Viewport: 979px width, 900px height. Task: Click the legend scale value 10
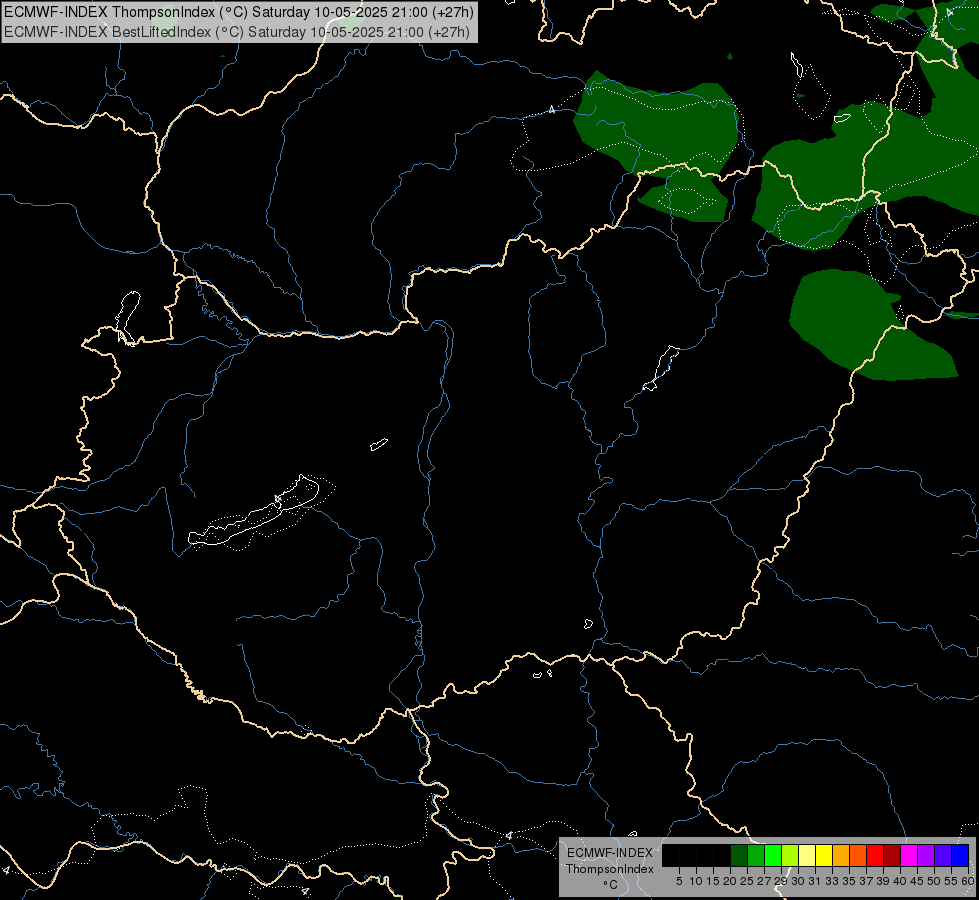(696, 881)
